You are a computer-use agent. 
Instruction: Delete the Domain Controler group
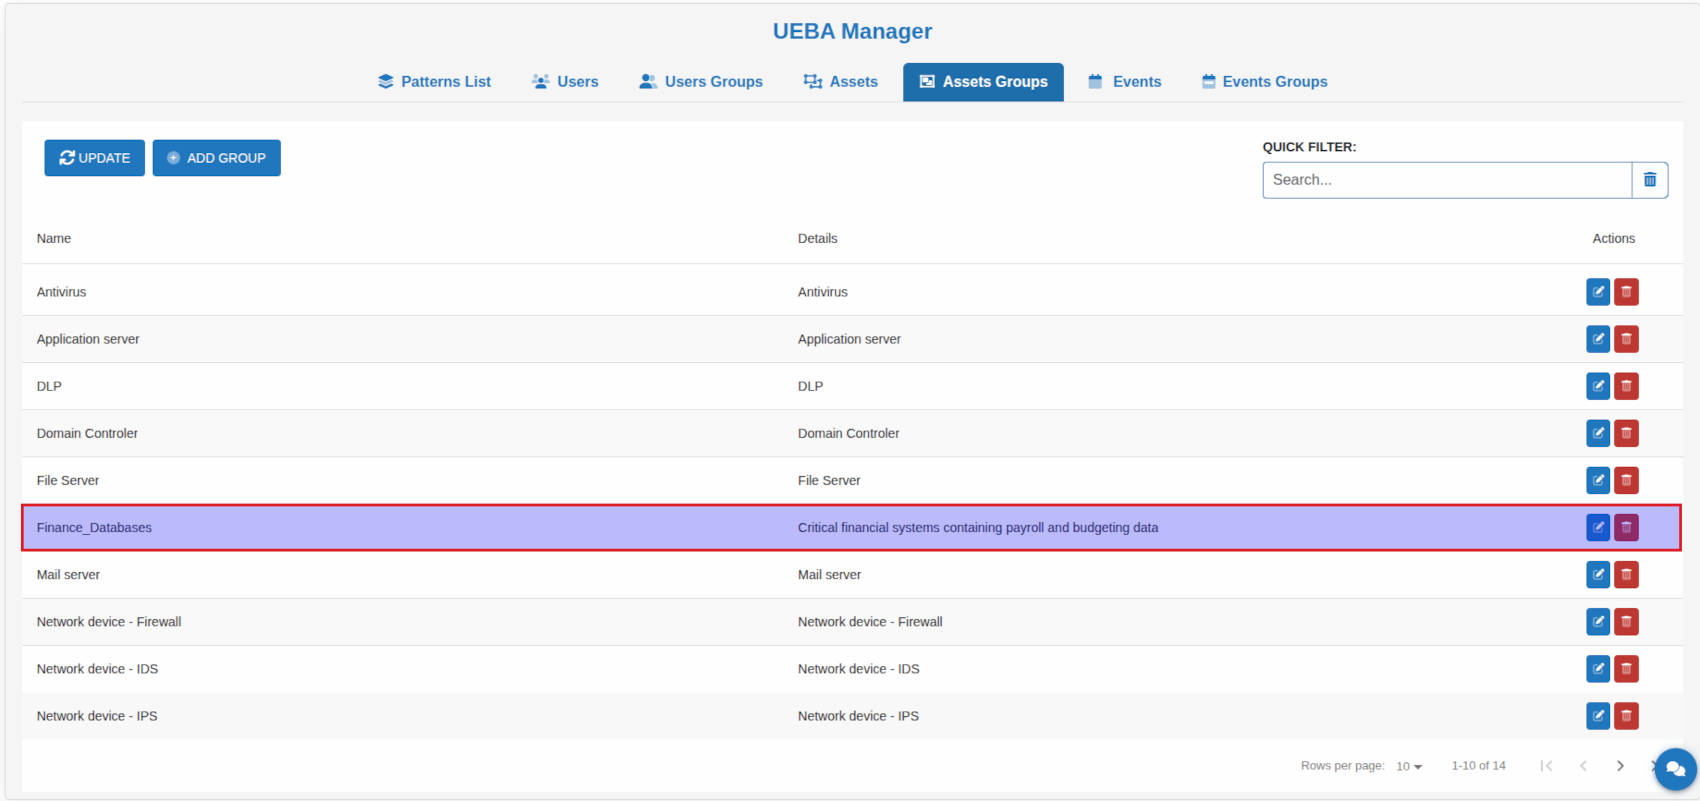coord(1626,433)
